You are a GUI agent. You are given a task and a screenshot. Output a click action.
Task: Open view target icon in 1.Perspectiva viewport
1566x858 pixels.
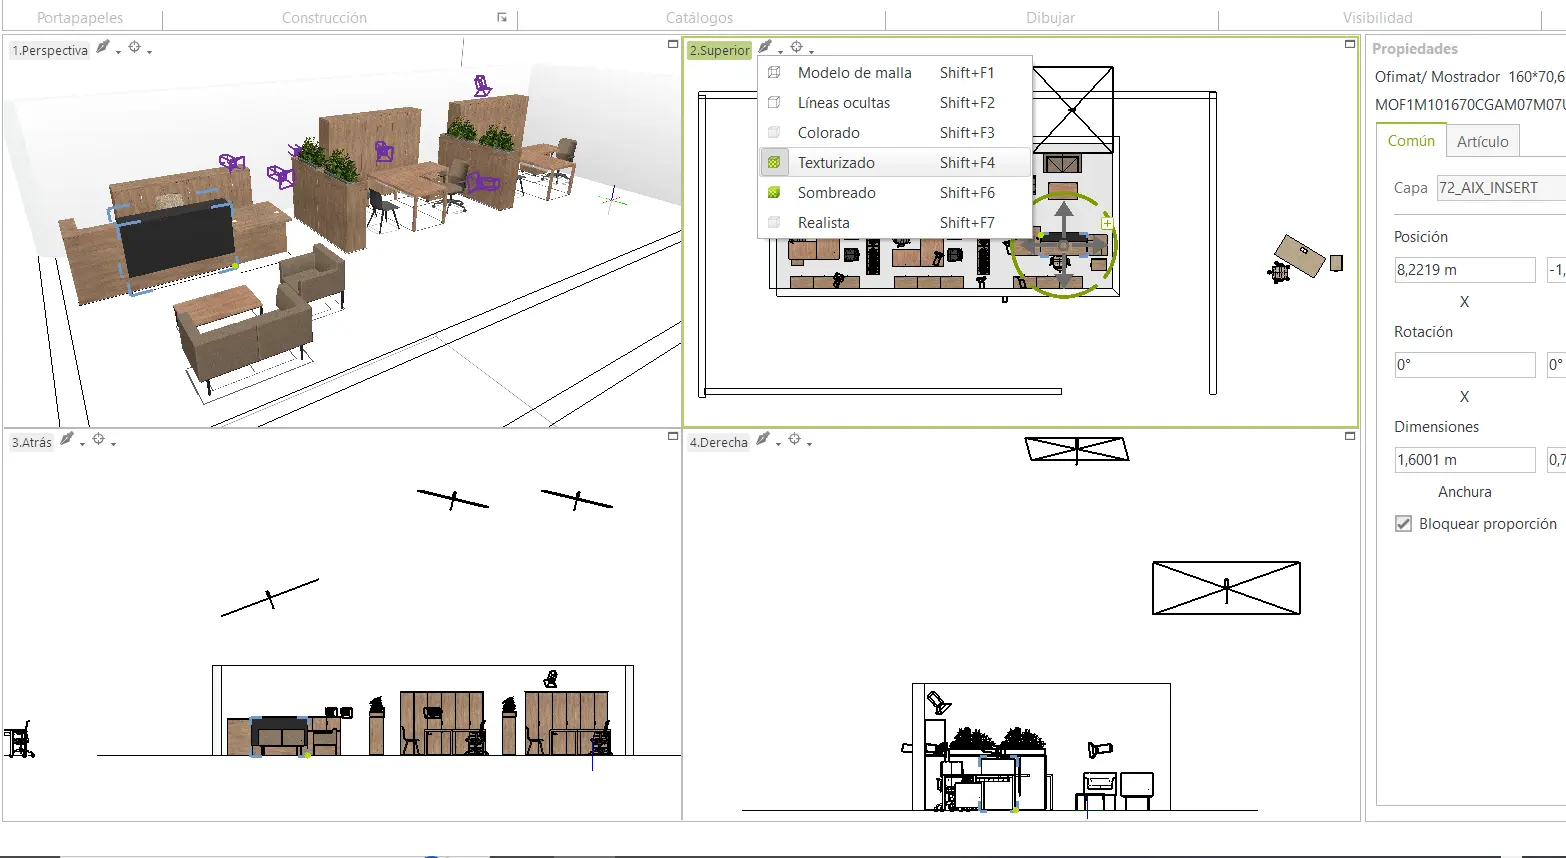coord(135,47)
